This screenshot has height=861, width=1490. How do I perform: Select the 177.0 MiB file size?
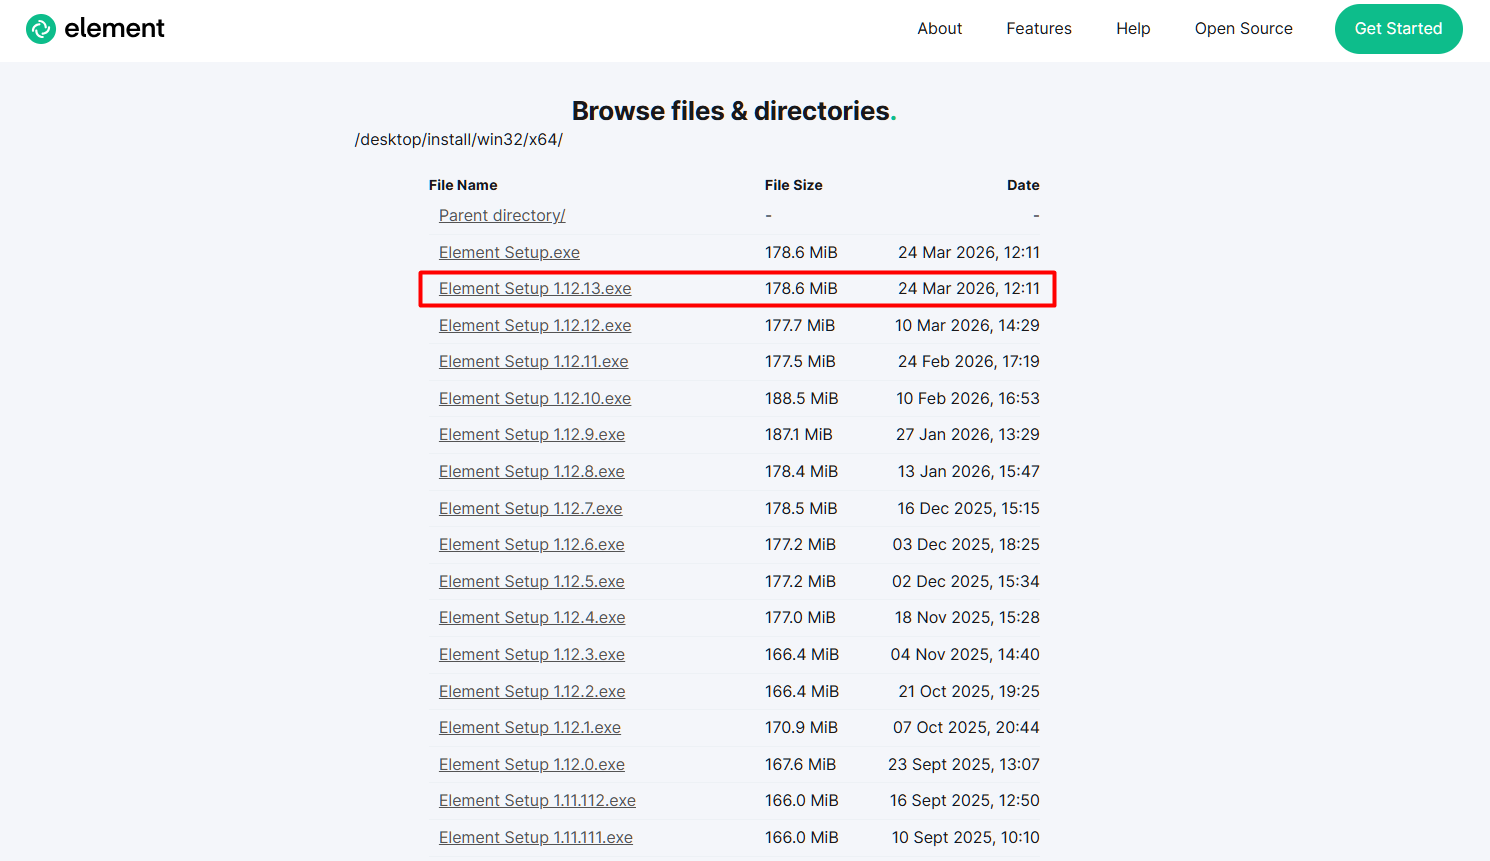(800, 618)
